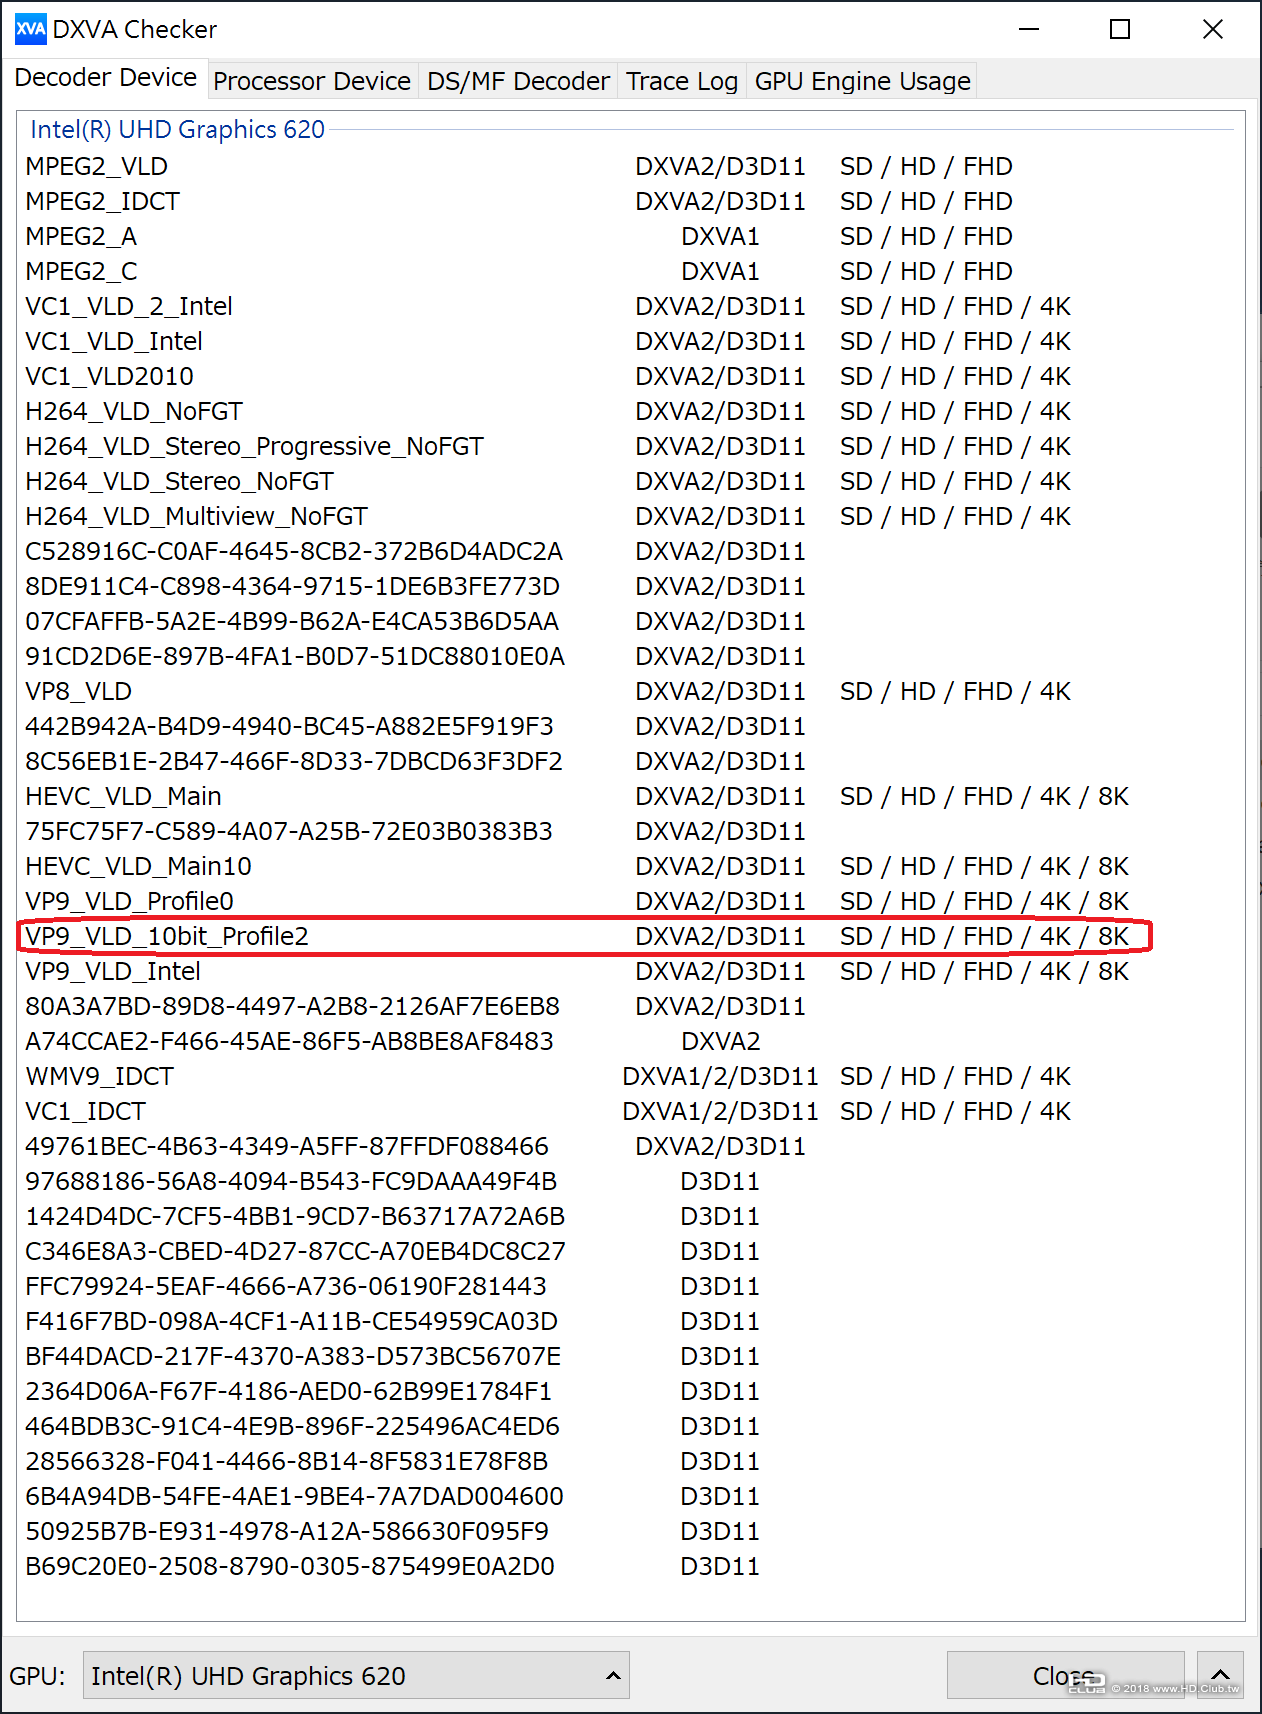
Task: Select the MPEG2_C row
Action: [630, 271]
